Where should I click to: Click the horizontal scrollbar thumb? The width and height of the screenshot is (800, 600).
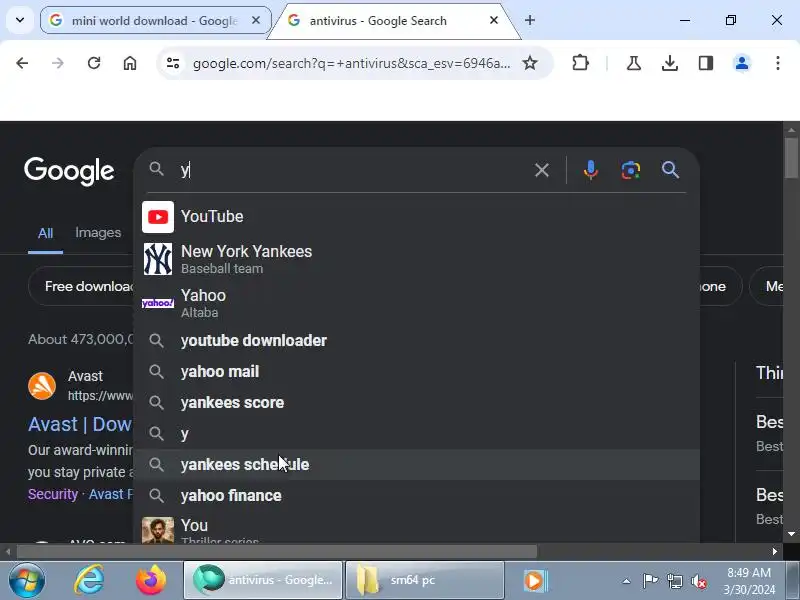(x=277, y=552)
